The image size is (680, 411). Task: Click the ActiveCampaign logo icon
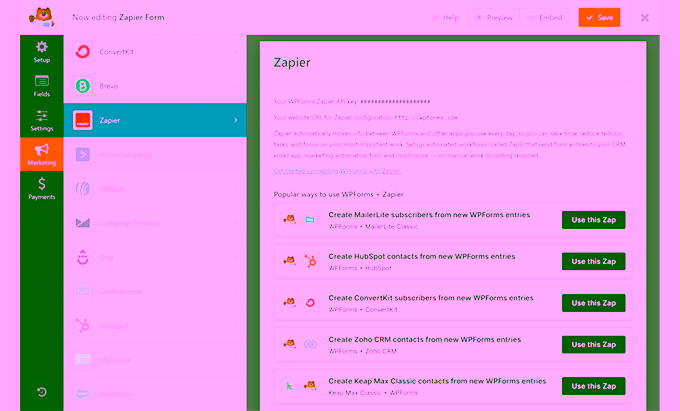82,154
